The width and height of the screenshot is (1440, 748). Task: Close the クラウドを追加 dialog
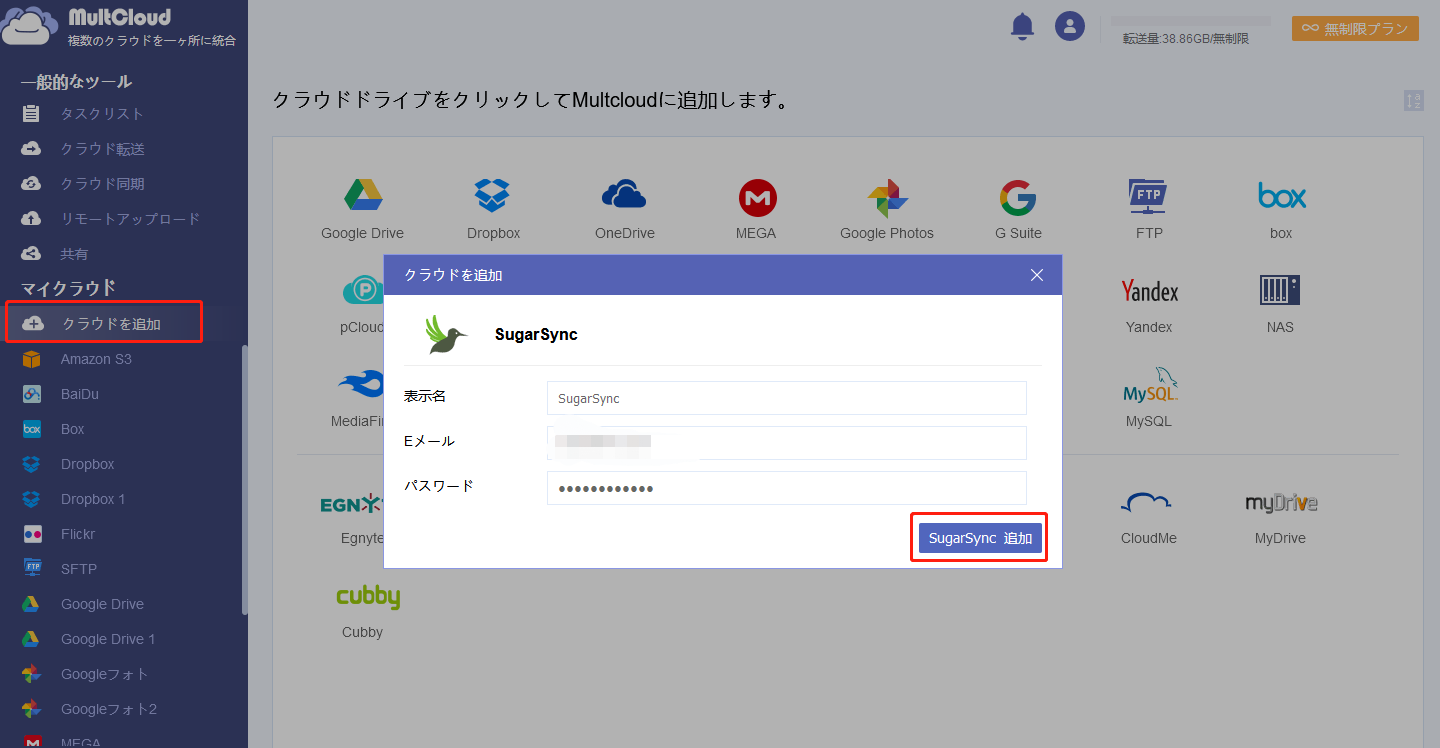(1037, 275)
